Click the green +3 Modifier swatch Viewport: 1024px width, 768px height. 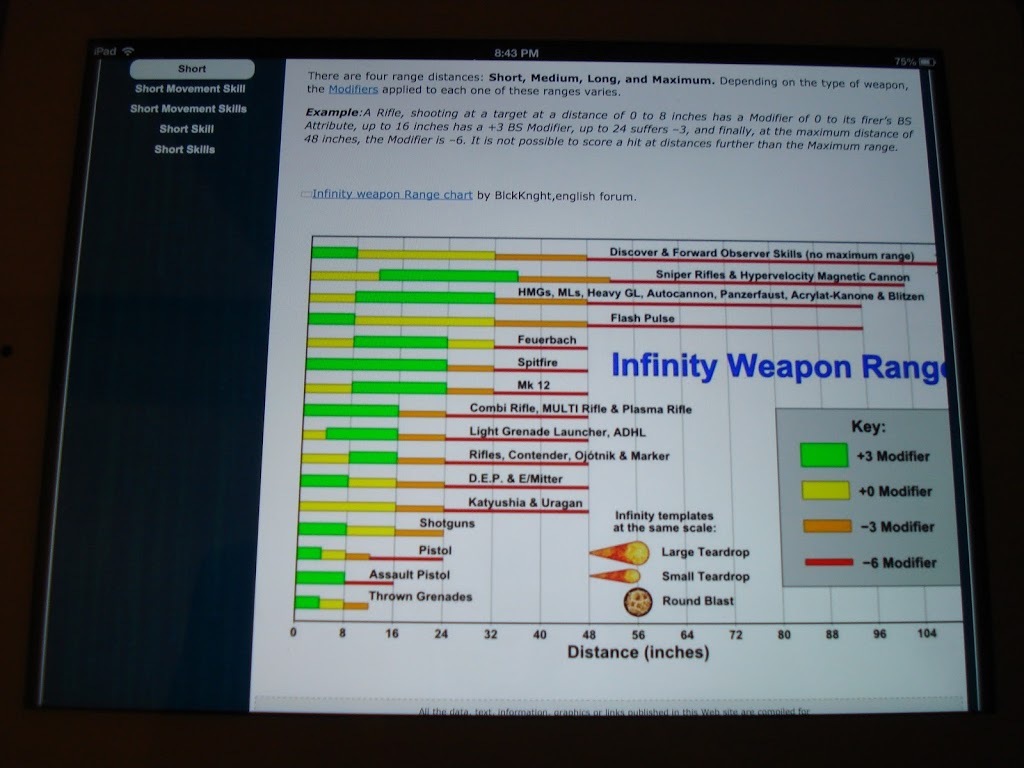tap(824, 455)
